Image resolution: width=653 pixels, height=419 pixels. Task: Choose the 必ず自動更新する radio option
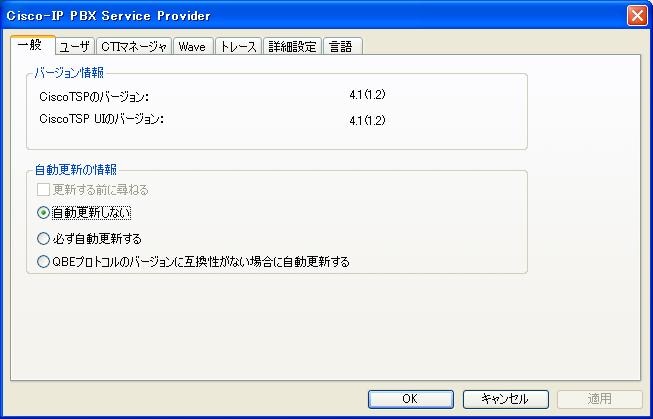43,239
